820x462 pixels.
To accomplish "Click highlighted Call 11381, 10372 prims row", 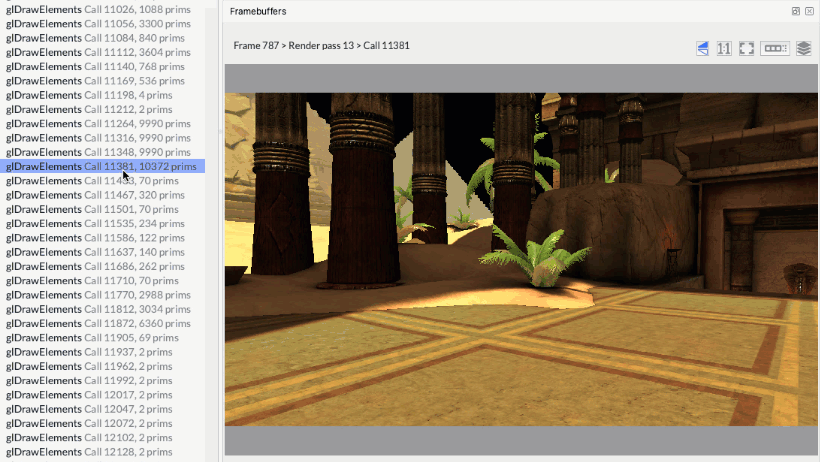I will (101, 166).
